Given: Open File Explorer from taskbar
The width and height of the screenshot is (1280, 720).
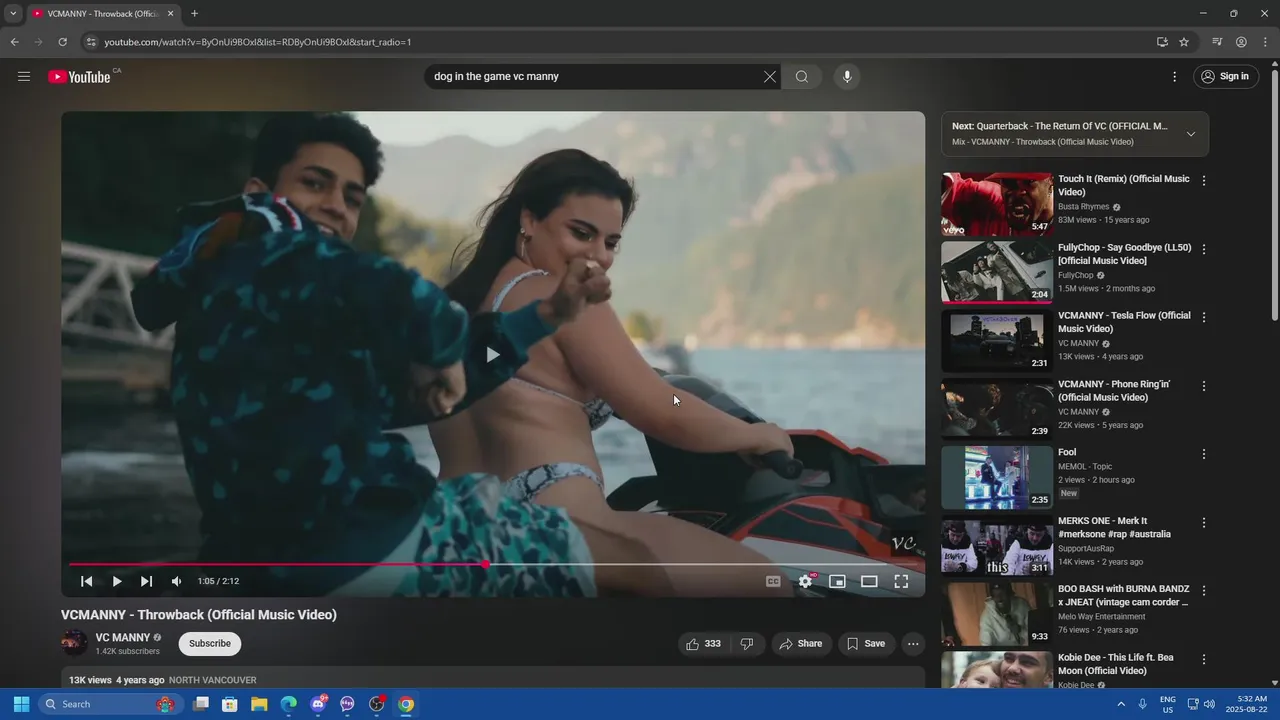Looking at the screenshot, I should click(x=258, y=704).
